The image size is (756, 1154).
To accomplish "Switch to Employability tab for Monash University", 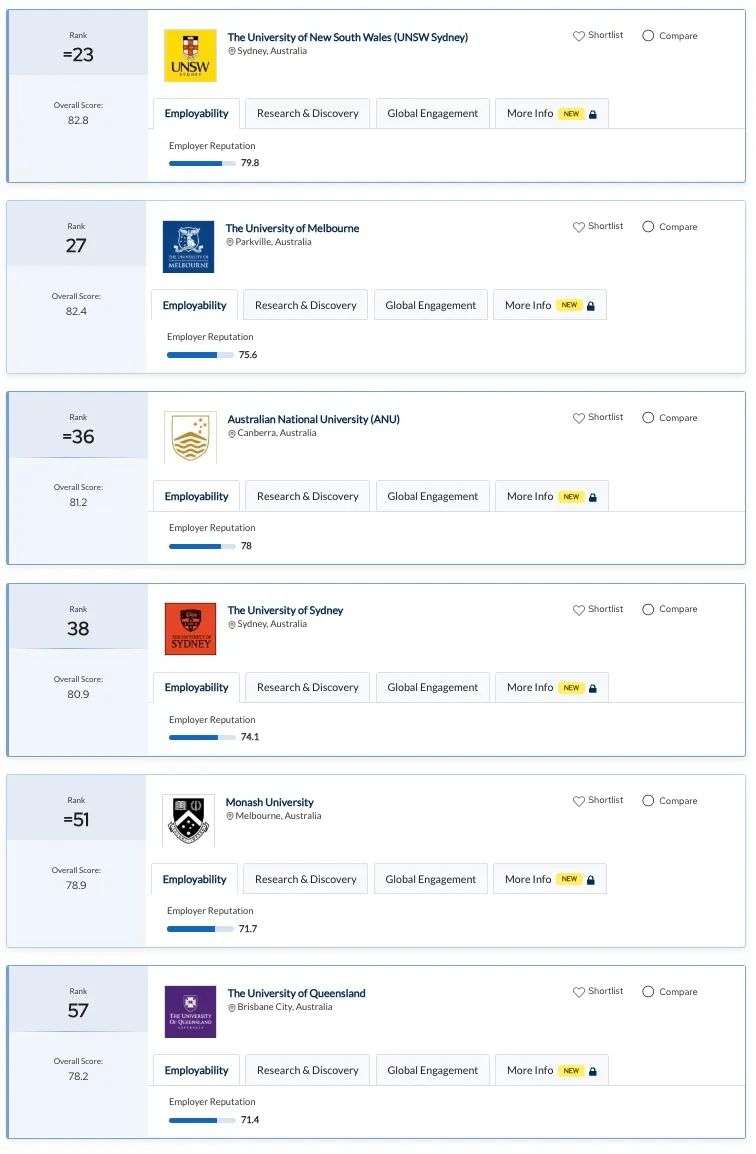I will click(194, 879).
